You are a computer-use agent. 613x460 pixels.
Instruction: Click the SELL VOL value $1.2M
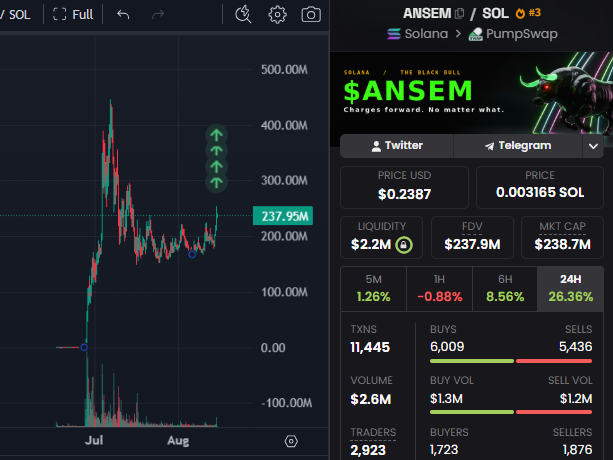[576, 399]
